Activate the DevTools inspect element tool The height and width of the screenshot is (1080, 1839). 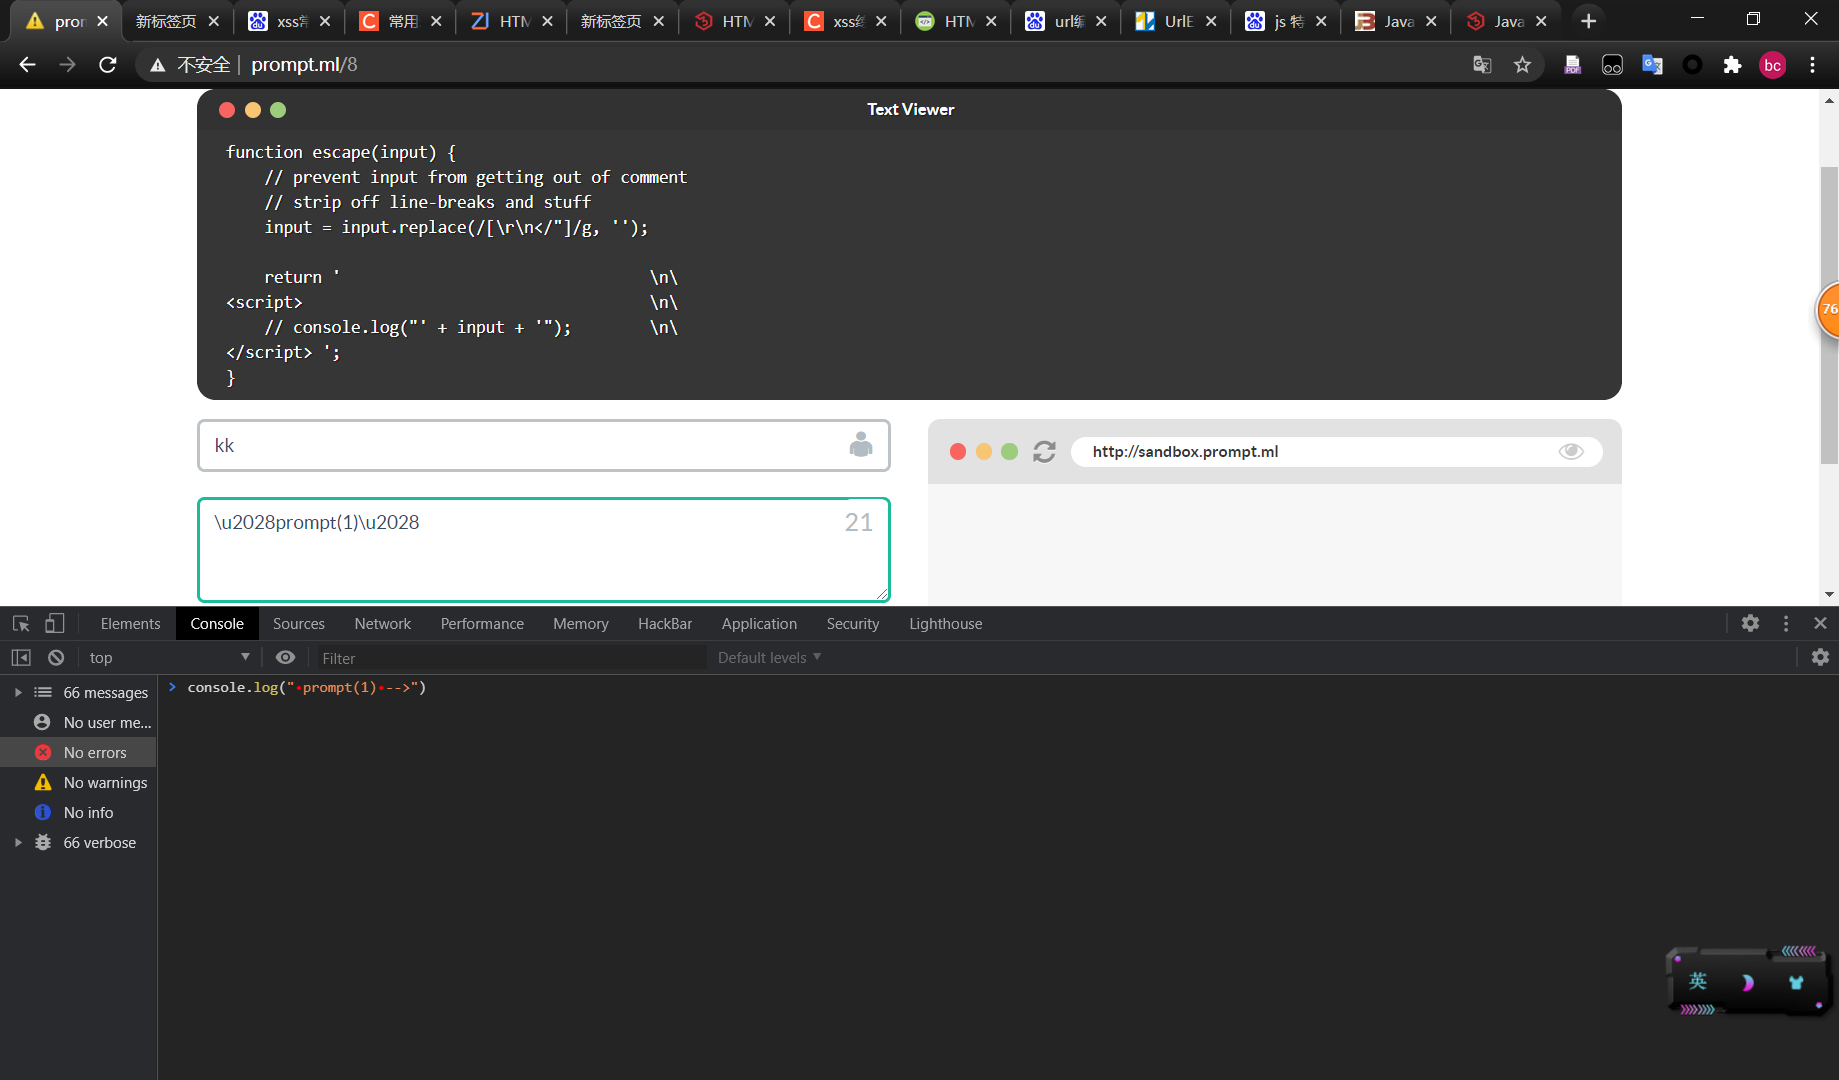[x=21, y=624]
